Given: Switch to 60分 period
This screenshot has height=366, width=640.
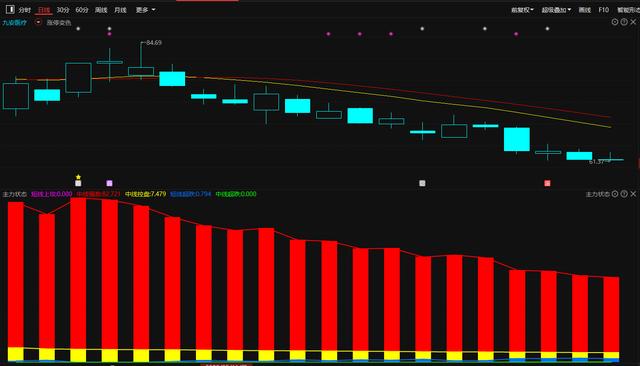Looking at the screenshot, I should point(82,10).
